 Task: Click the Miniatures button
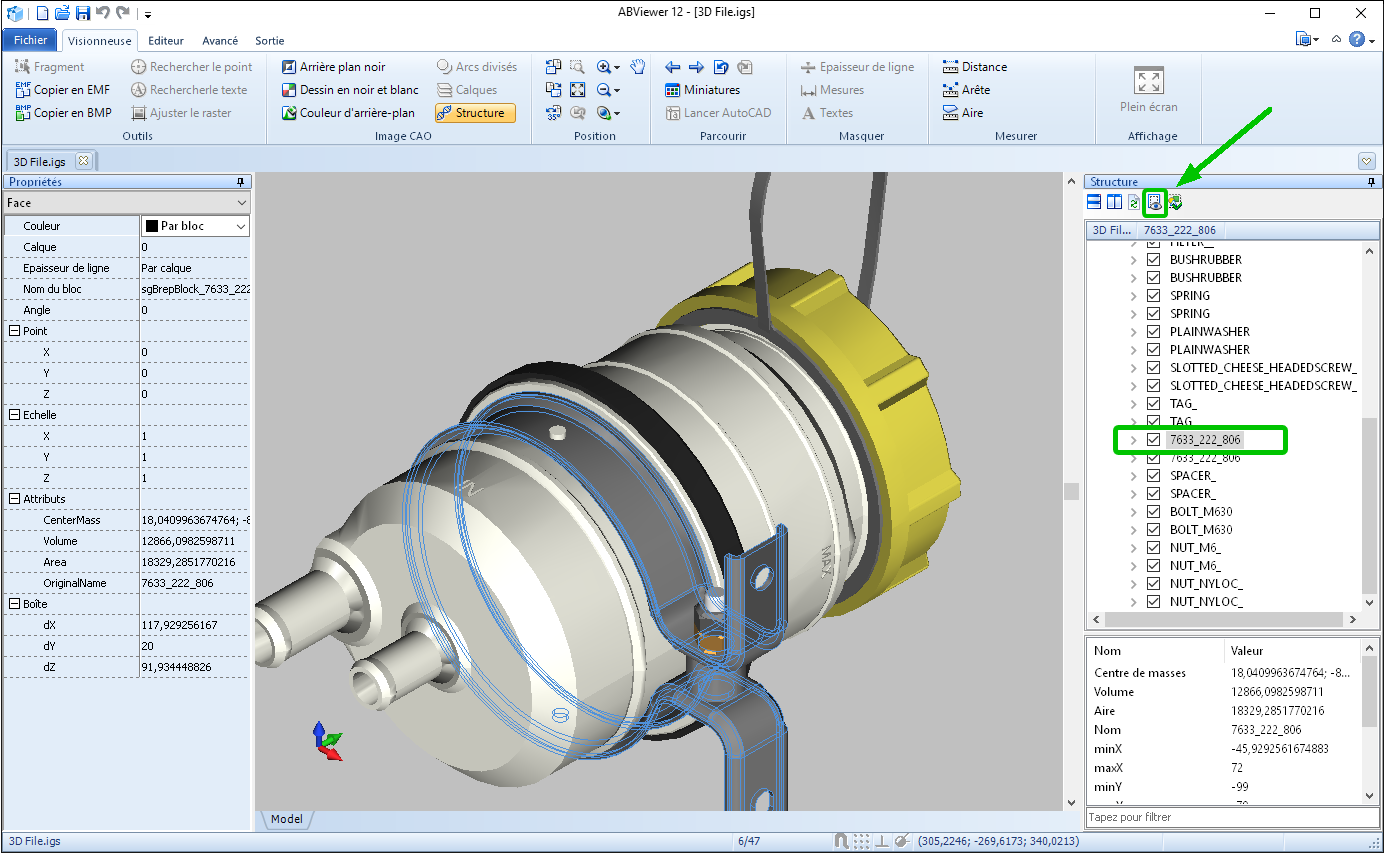pos(702,90)
